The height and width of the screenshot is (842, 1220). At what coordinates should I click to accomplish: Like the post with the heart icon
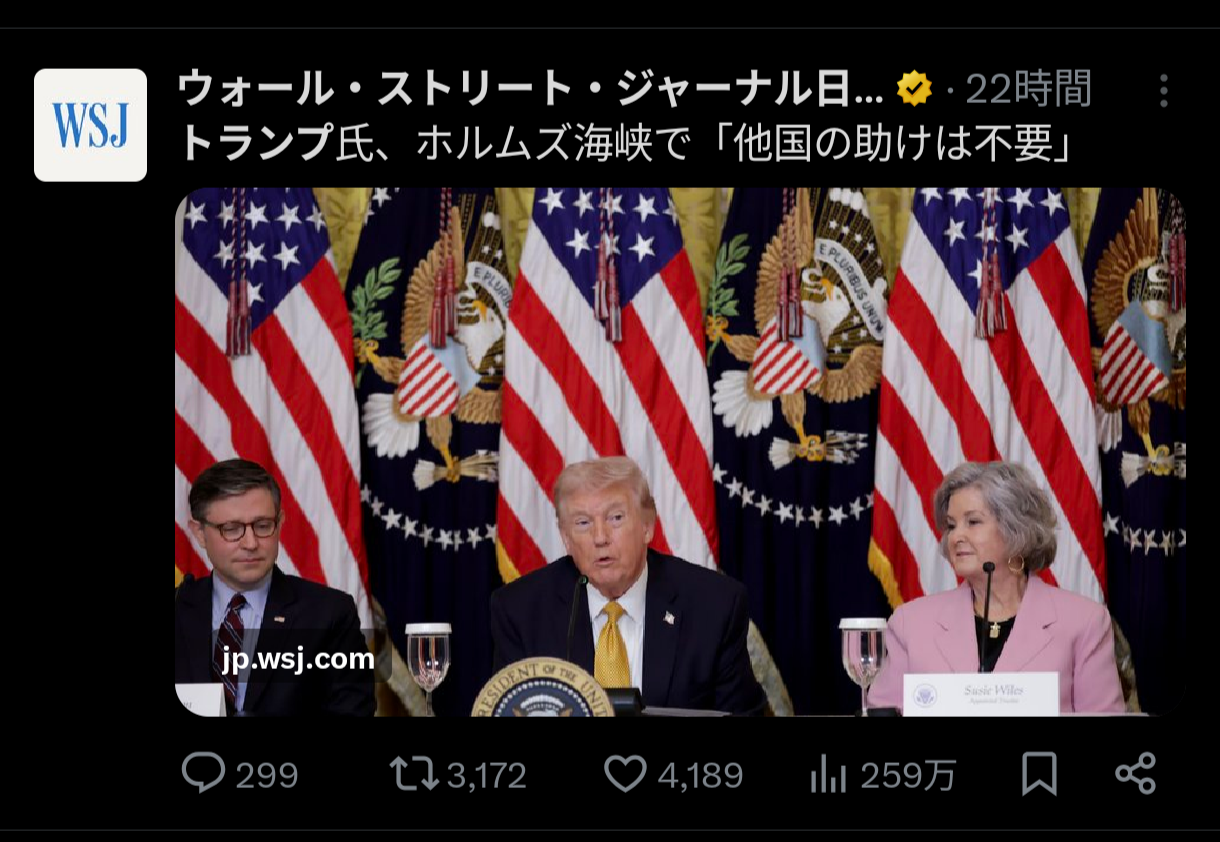point(626,774)
